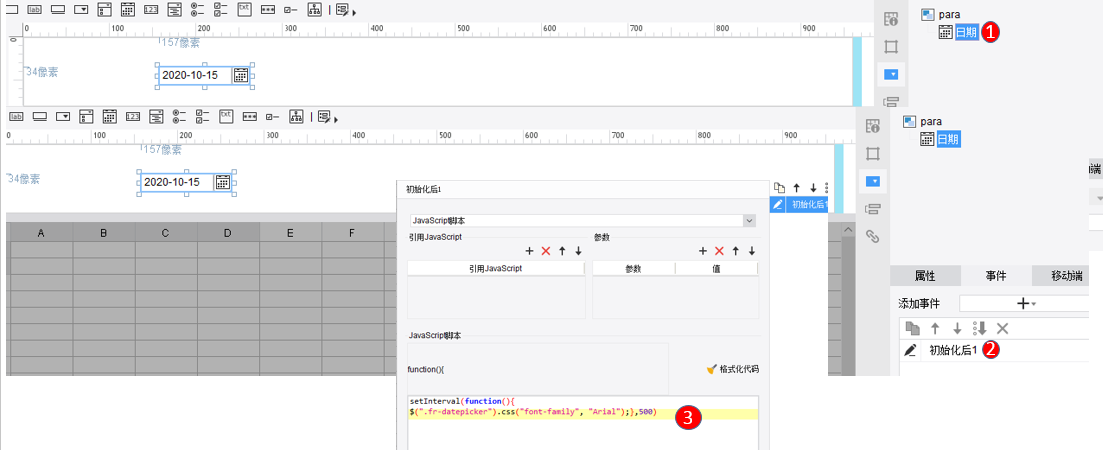
Task: Select spreadsheet column header E
Action: click(x=290, y=232)
